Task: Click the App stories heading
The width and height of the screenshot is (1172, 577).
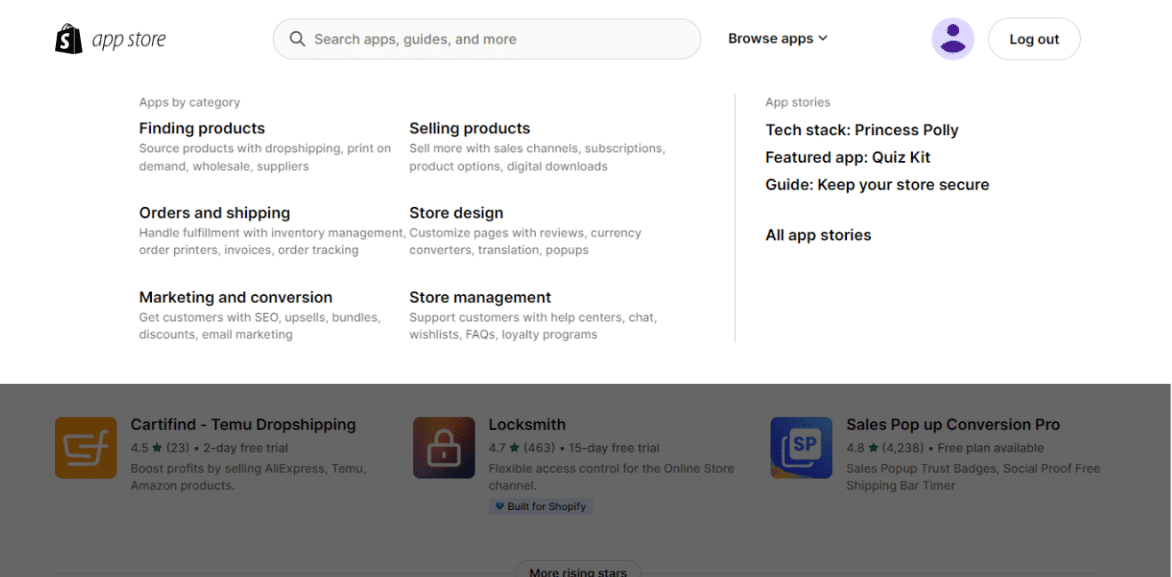Action: (798, 102)
